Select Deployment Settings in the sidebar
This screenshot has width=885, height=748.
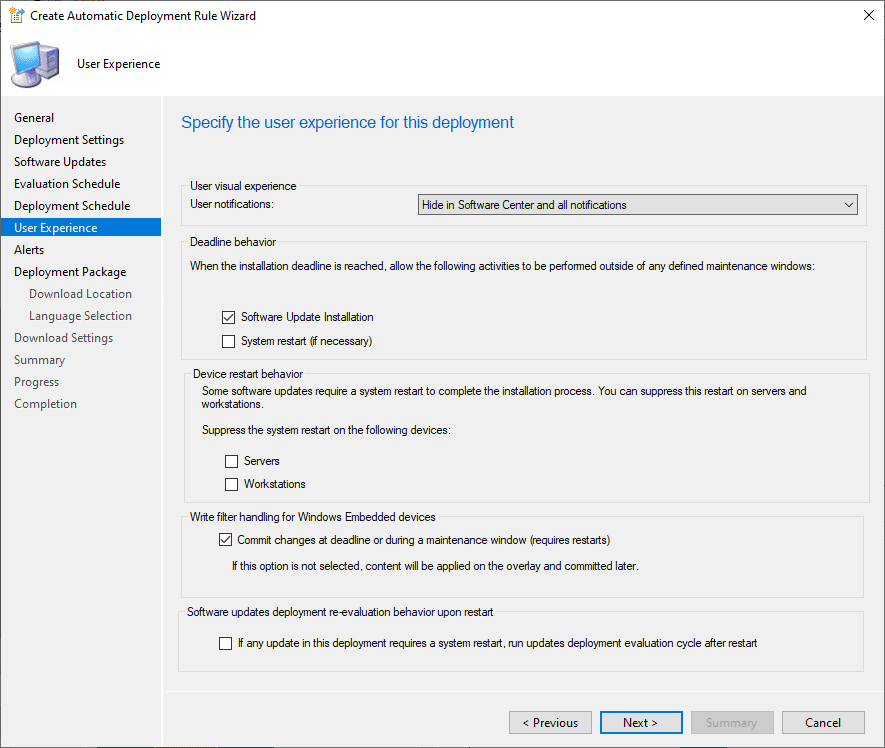(69, 140)
